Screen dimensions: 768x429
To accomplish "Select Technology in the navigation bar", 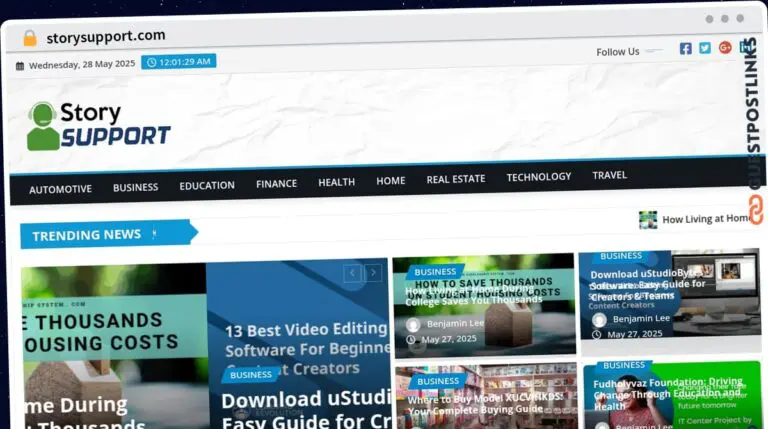I will pos(538,177).
